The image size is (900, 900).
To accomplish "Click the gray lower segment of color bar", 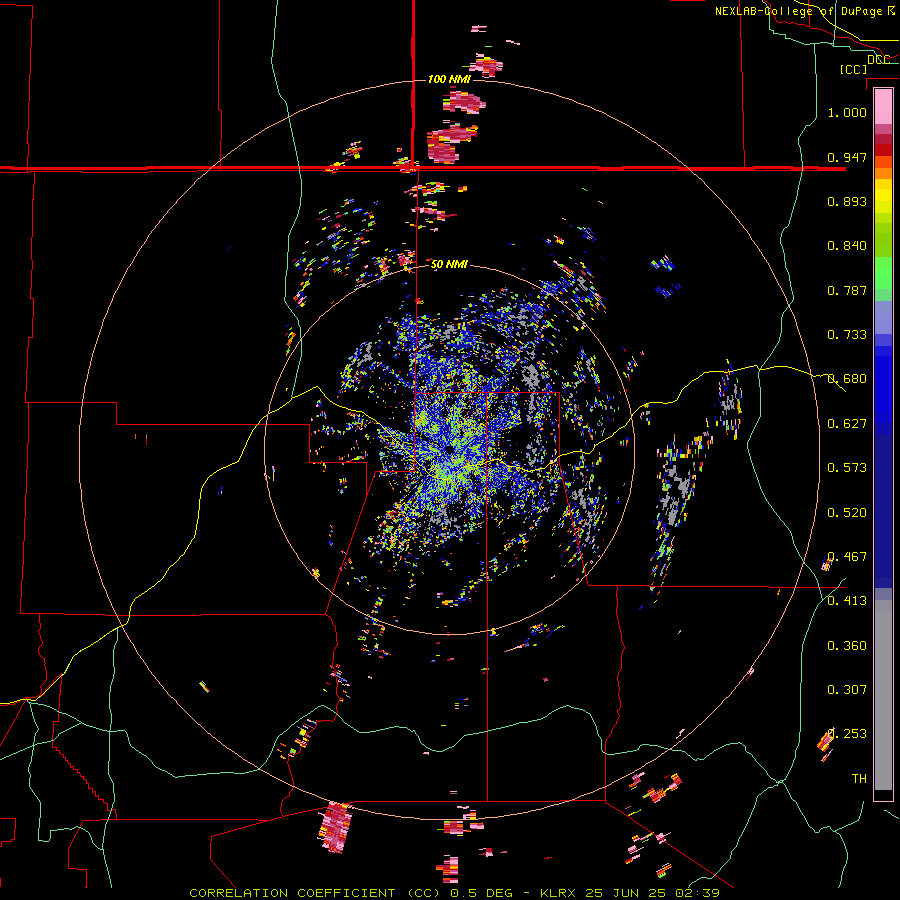I will point(883,695).
